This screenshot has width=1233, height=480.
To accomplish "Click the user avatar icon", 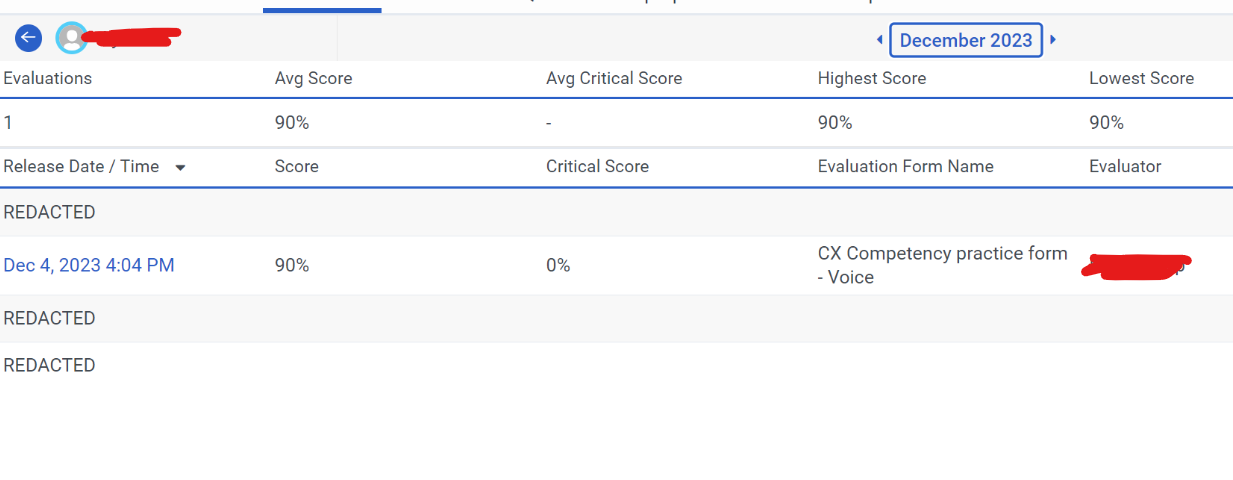I will [x=71, y=38].
